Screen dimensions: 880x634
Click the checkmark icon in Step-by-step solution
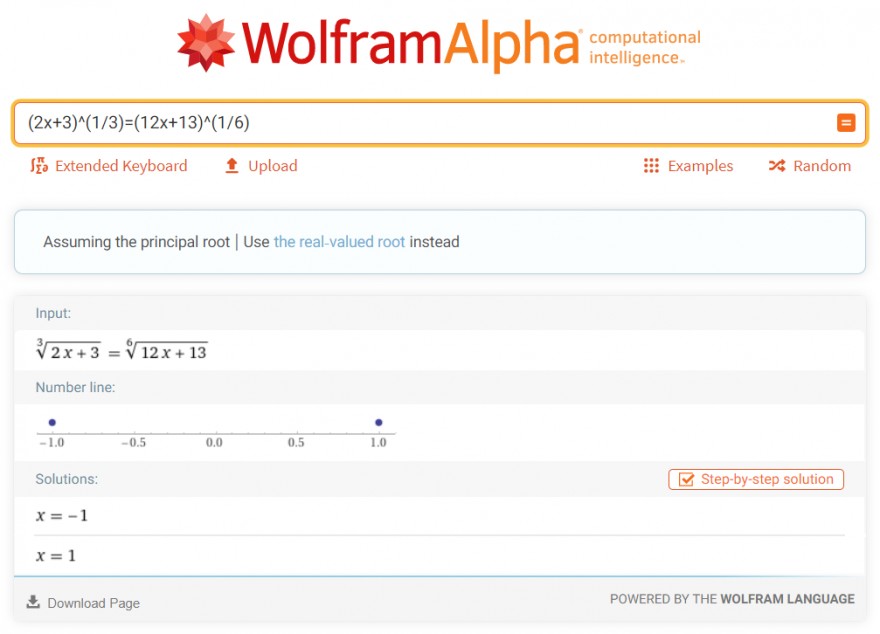click(x=686, y=479)
